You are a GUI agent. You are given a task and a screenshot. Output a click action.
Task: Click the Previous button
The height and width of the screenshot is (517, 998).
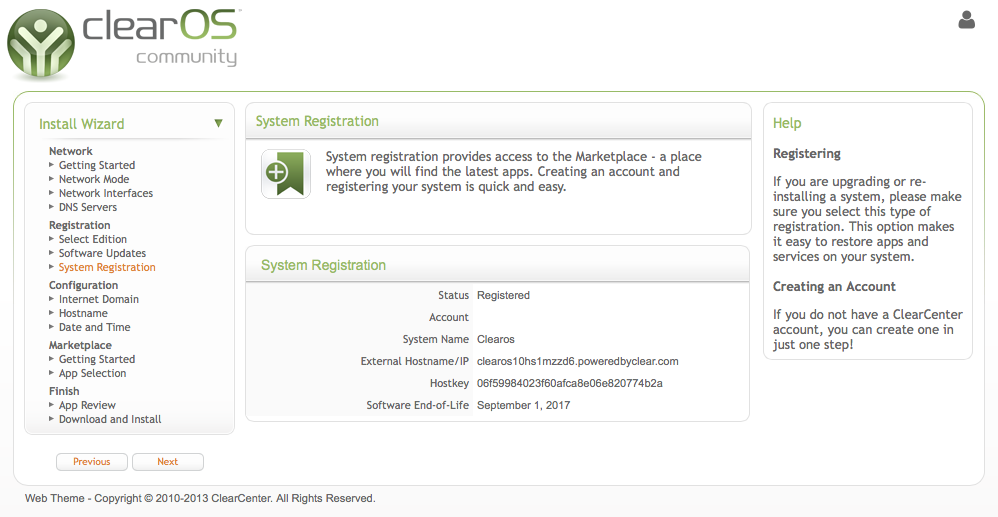[92, 462]
